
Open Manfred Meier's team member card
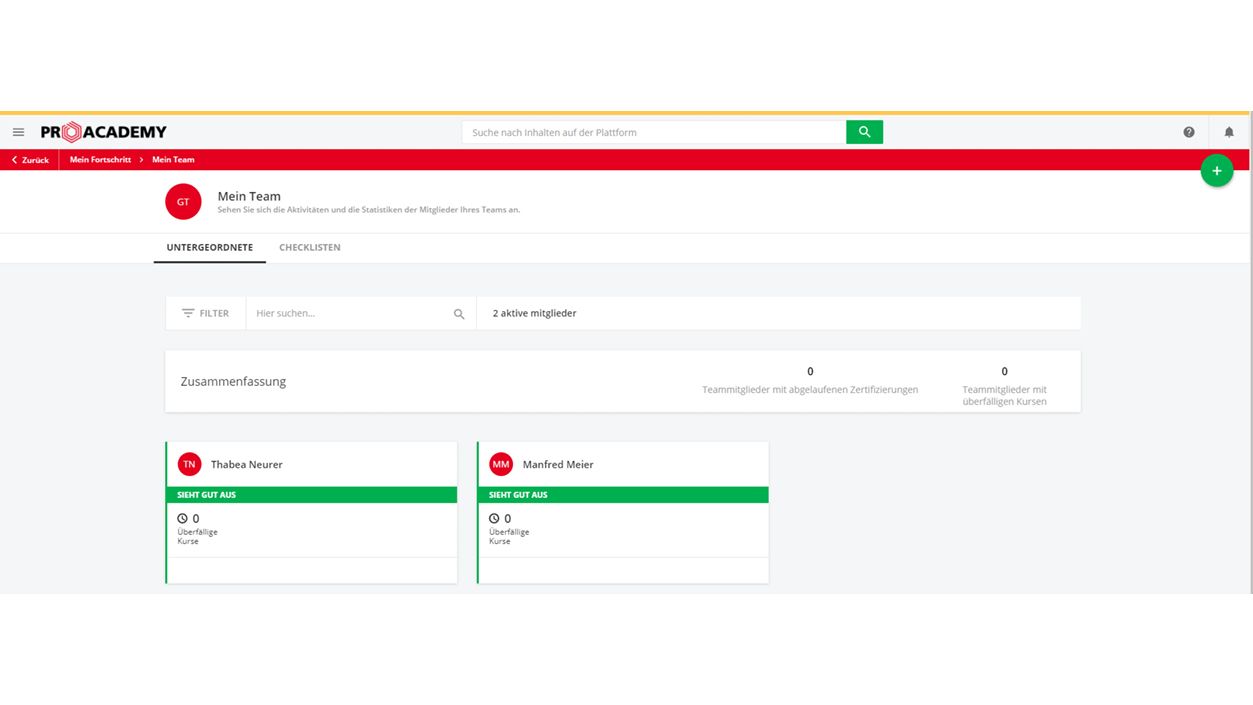click(x=623, y=512)
